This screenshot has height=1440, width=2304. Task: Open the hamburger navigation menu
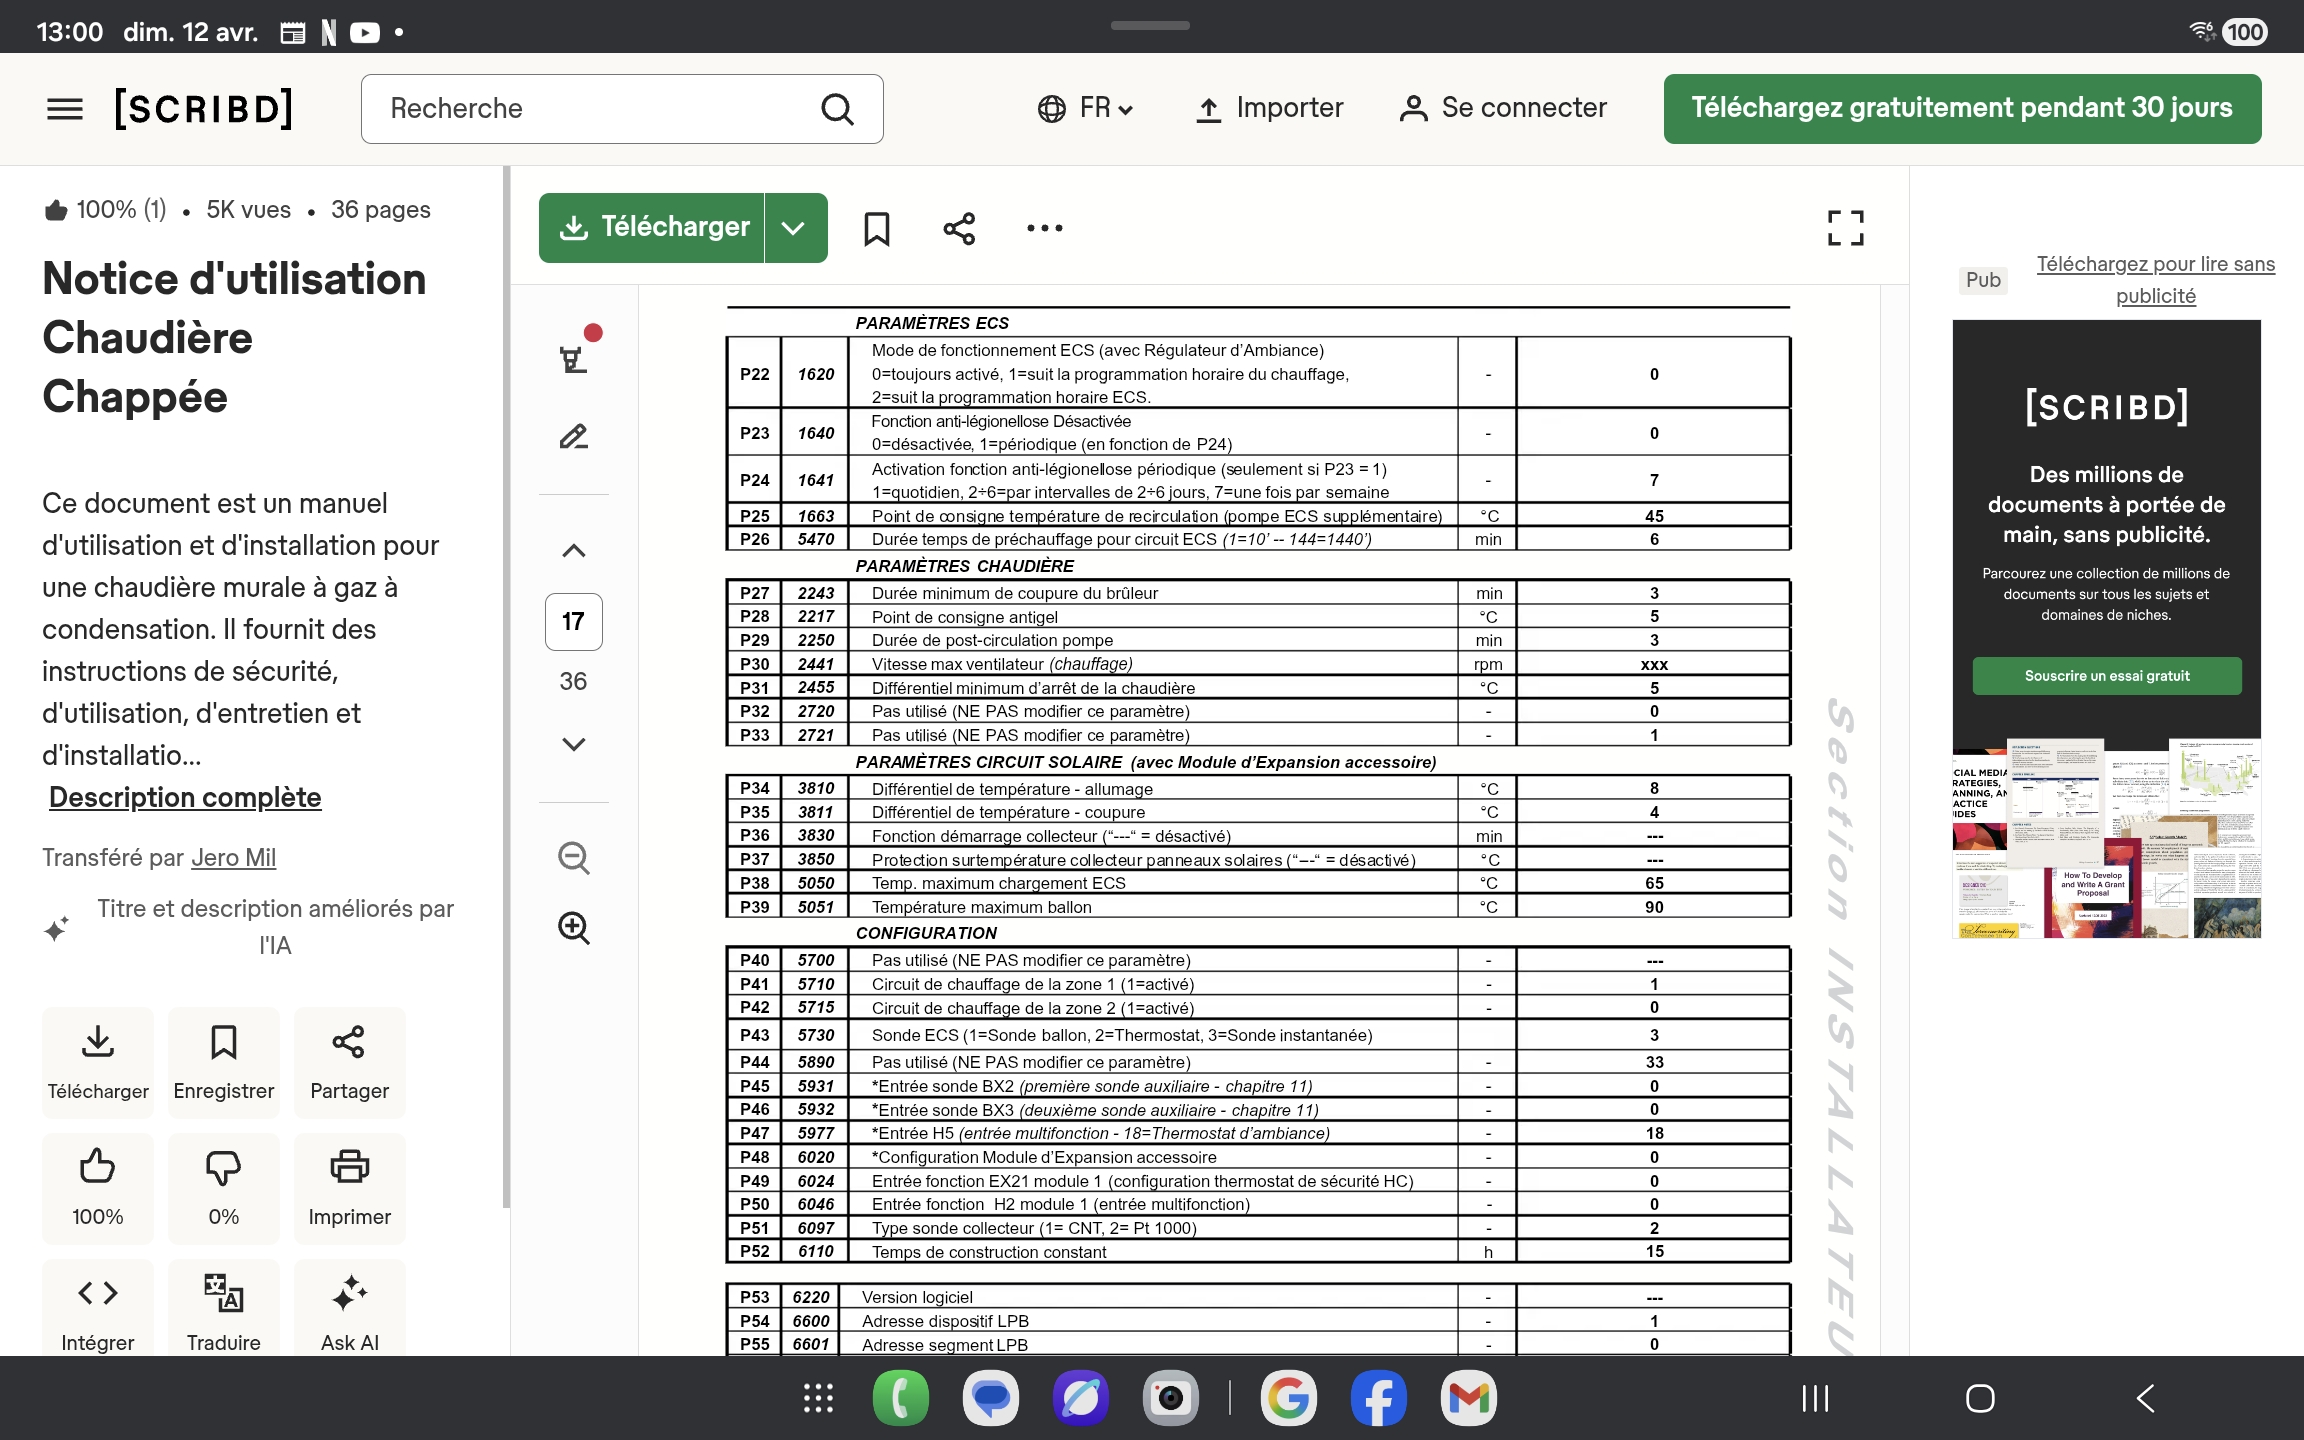tap(65, 109)
